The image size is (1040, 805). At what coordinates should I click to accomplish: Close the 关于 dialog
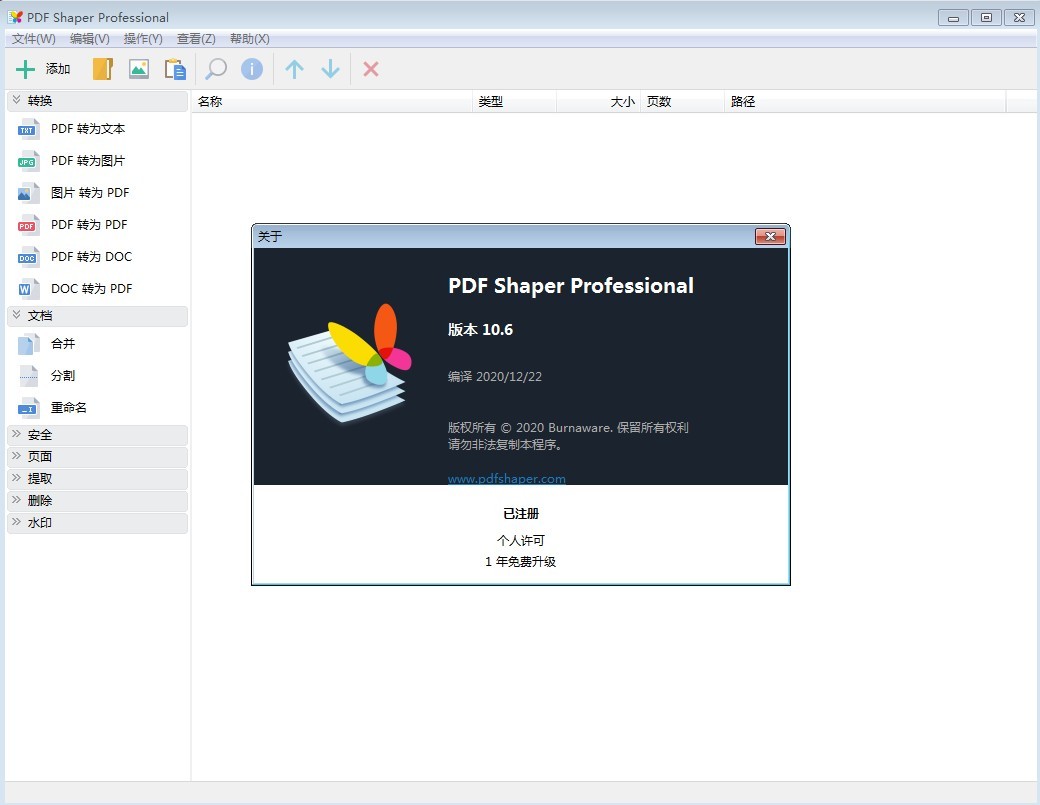click(x=769, y=237)
